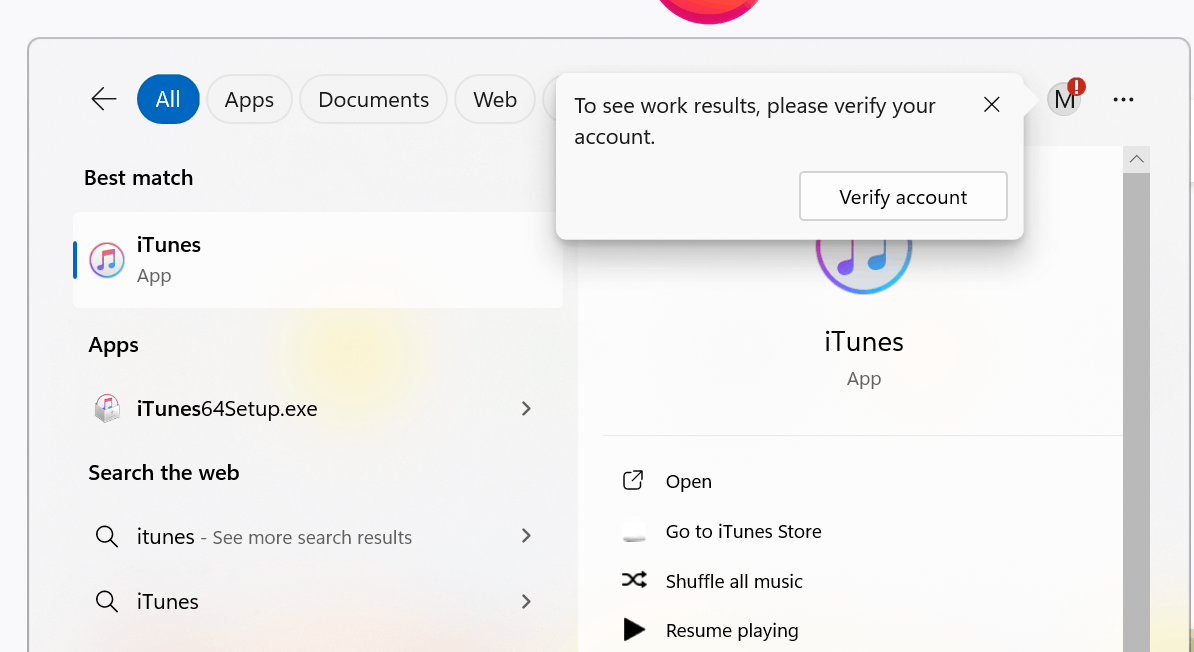Switch to the Documents filter tab
The width and height of the screenshot is (1194, 652).
pyautogui.click(x=373, y=99)
